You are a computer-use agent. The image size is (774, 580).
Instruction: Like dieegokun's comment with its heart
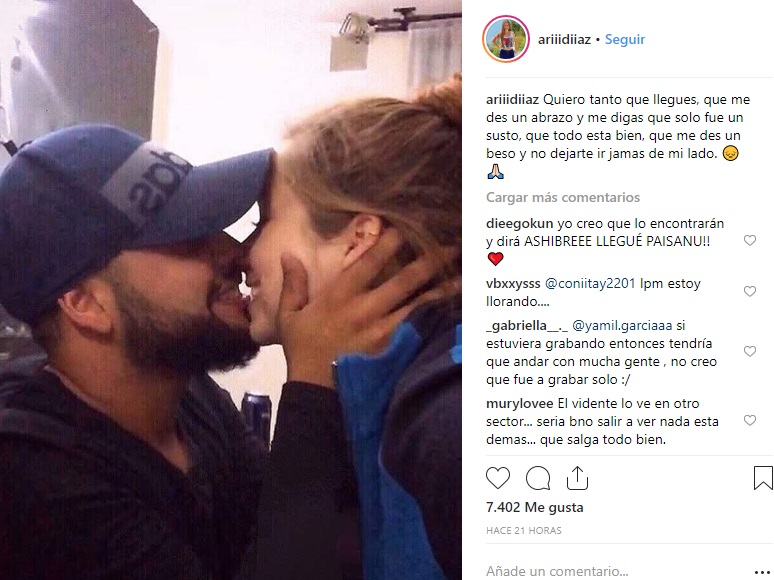point(750,240)
